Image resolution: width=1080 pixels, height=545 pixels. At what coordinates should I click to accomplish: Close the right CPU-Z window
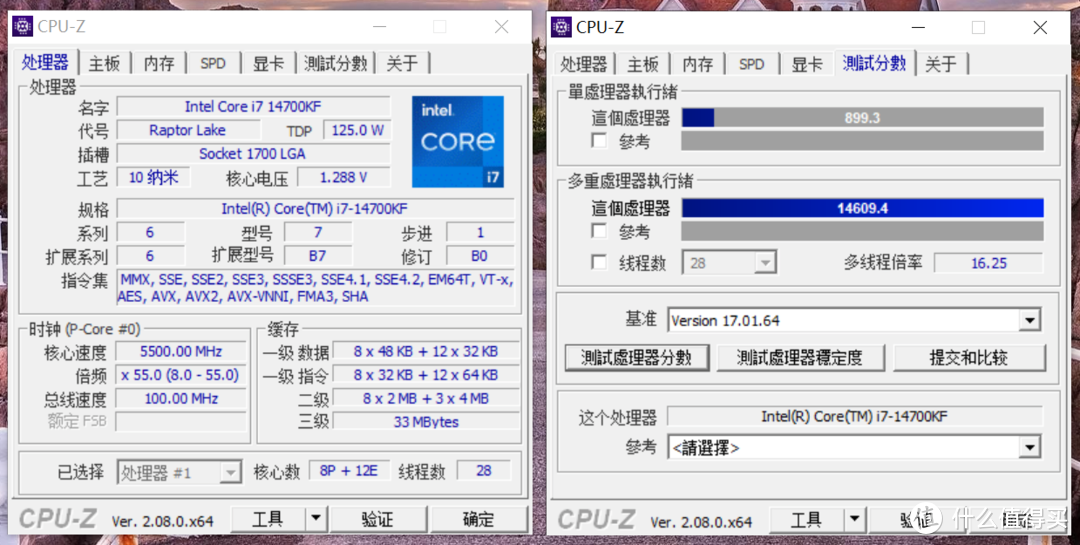(1040, 27)
